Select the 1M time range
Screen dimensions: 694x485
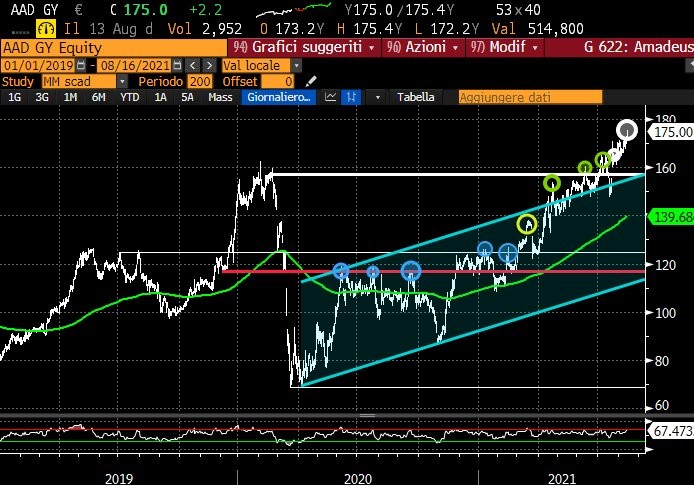(x=70, y=97)
